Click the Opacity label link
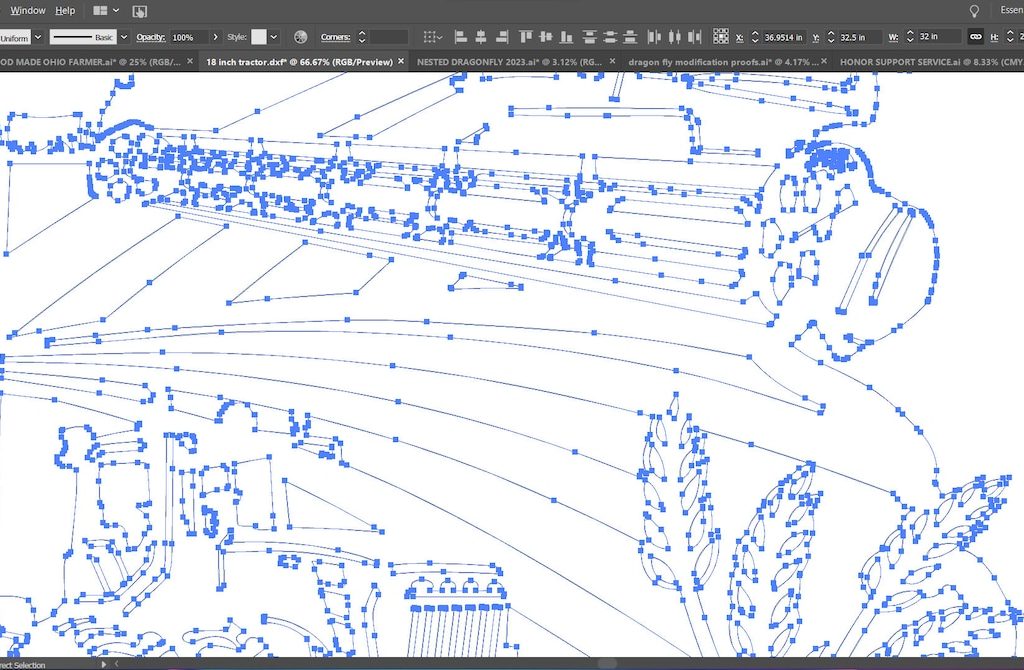The width and height of the screenshot is (1024, 670). point(150,37)
